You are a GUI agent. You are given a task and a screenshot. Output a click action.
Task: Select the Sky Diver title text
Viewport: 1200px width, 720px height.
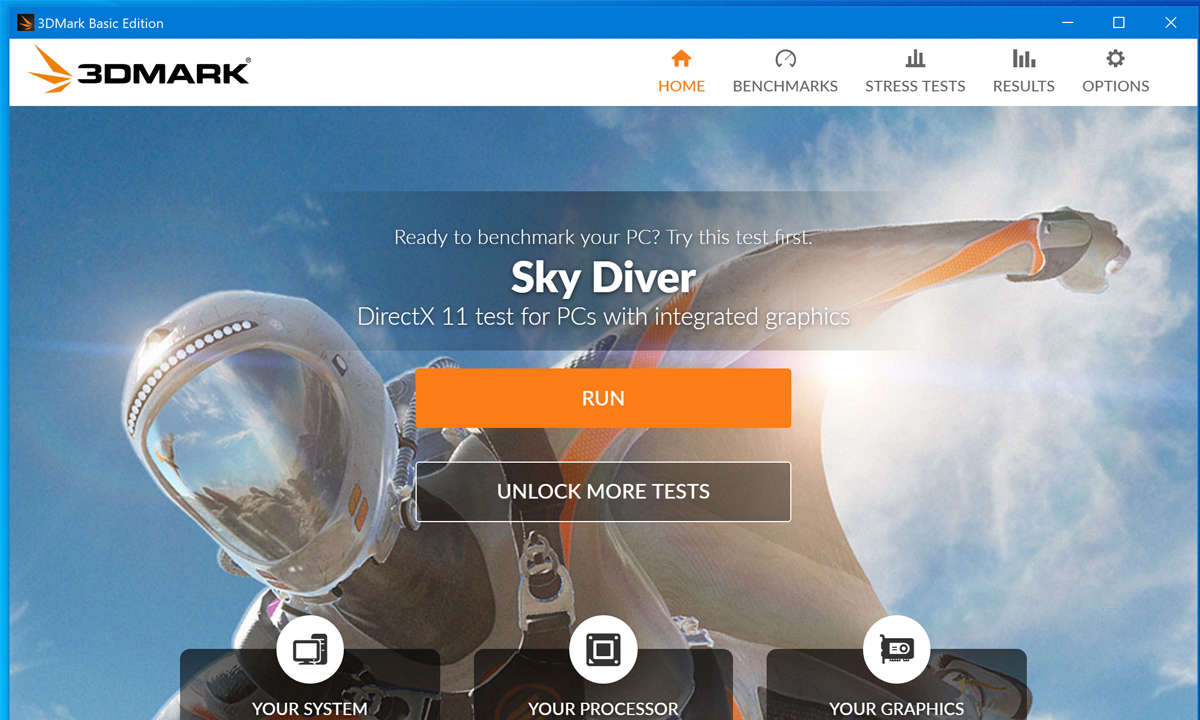603,277
